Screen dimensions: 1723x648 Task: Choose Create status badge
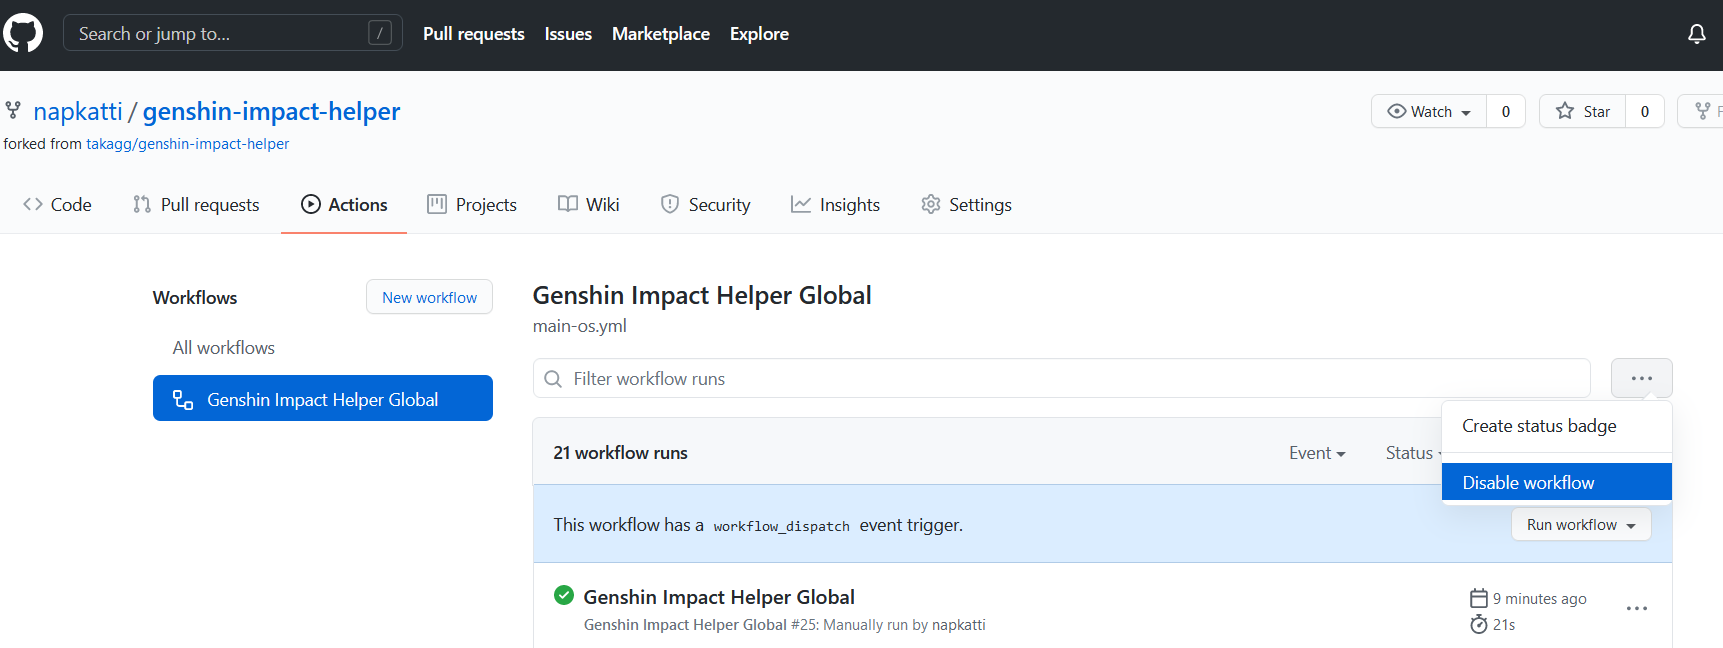[x=1556, y=426]
